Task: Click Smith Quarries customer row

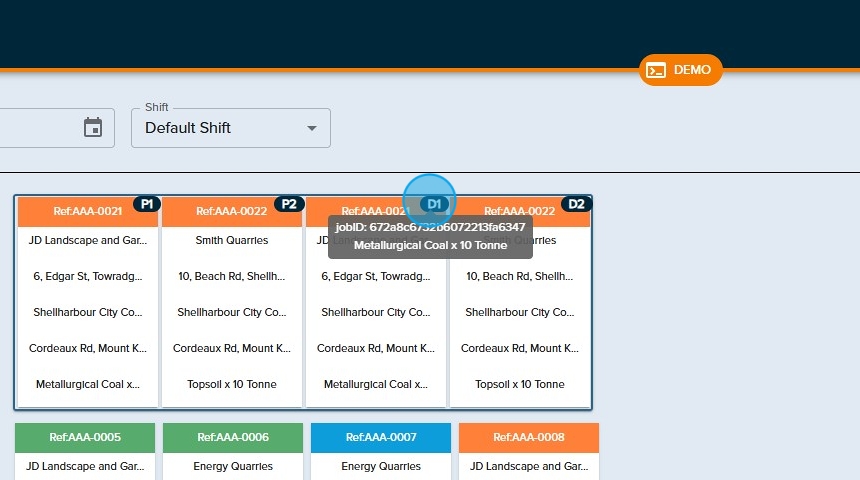Action: coord(232,241)
